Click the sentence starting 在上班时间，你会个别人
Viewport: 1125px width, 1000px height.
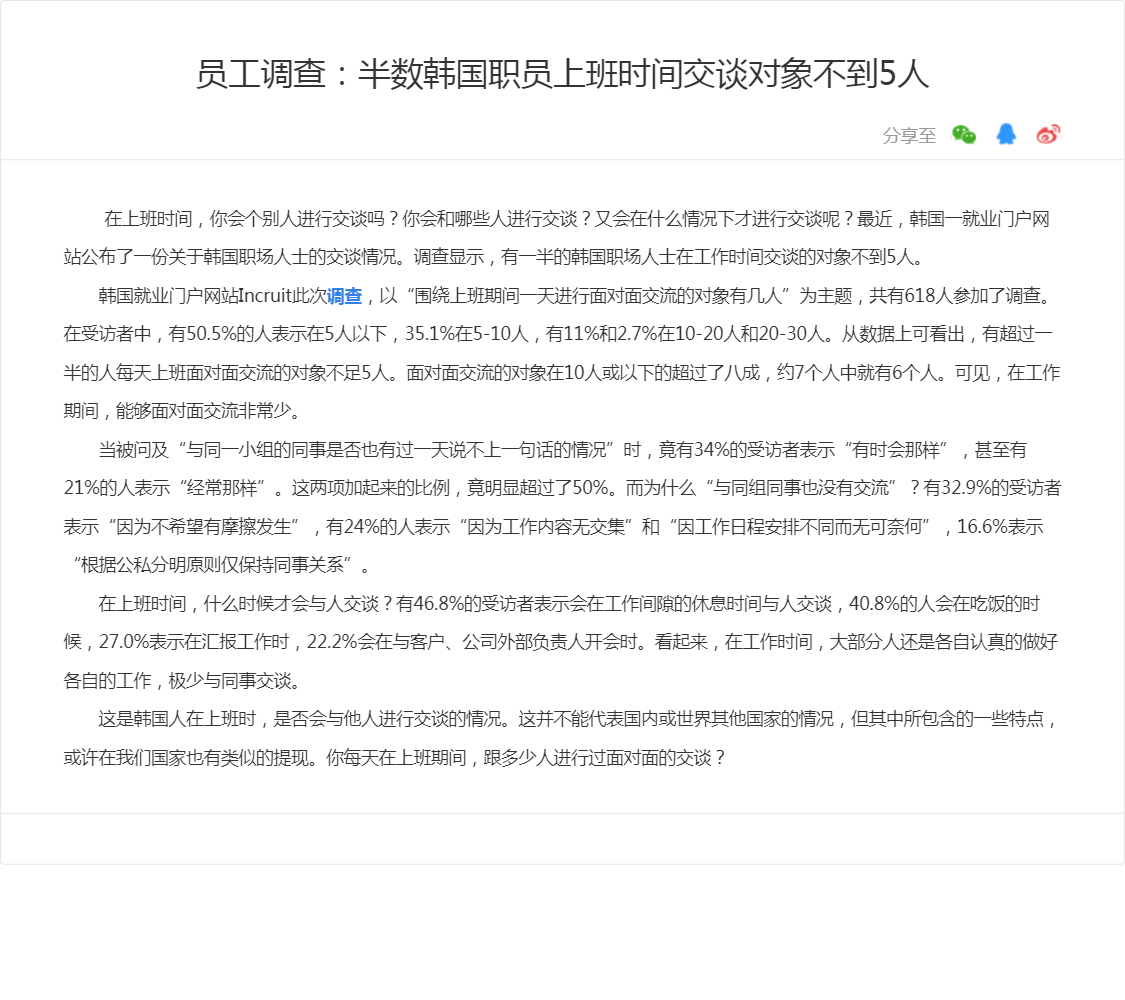(245, 219)
